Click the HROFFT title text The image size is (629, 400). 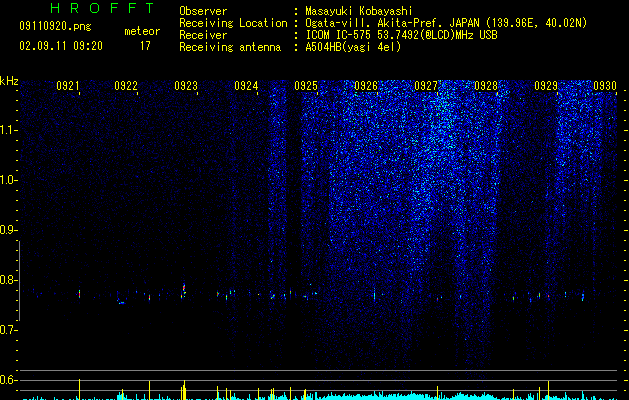point(102,8)
